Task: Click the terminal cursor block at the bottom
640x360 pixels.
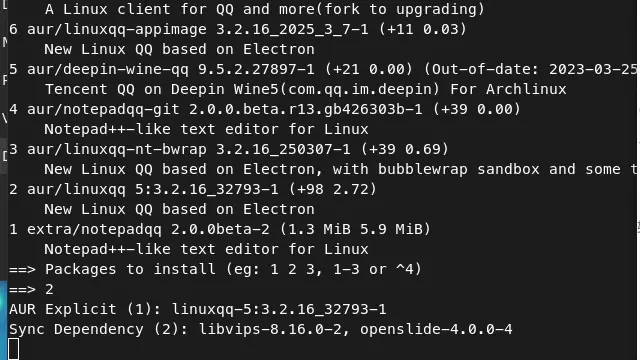Action: 14,349
